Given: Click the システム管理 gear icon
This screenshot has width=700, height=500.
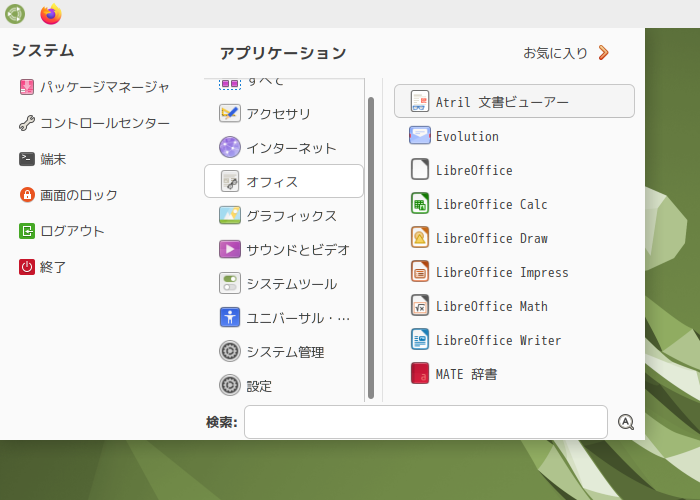Looking at the screenshot, I should 230,351.
